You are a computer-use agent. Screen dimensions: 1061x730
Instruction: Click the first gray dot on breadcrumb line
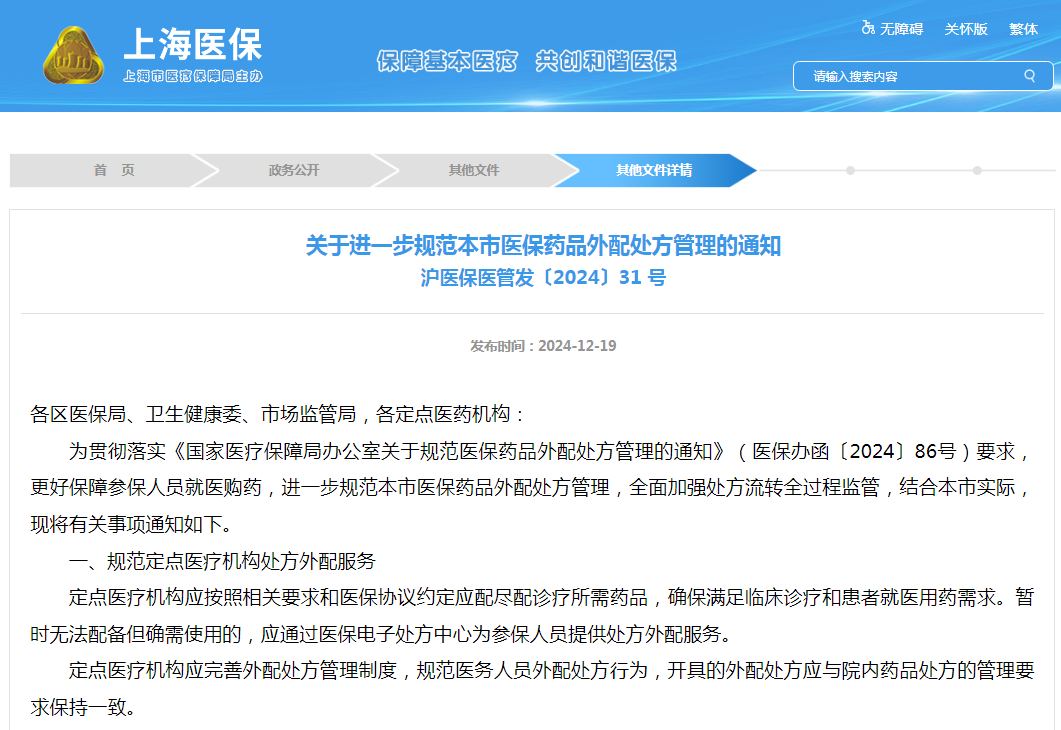(850, 170)
